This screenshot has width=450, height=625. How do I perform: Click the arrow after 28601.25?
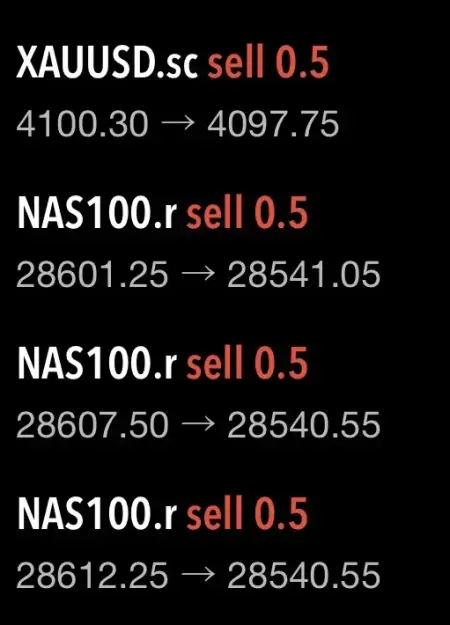click(x=198, y=274)
